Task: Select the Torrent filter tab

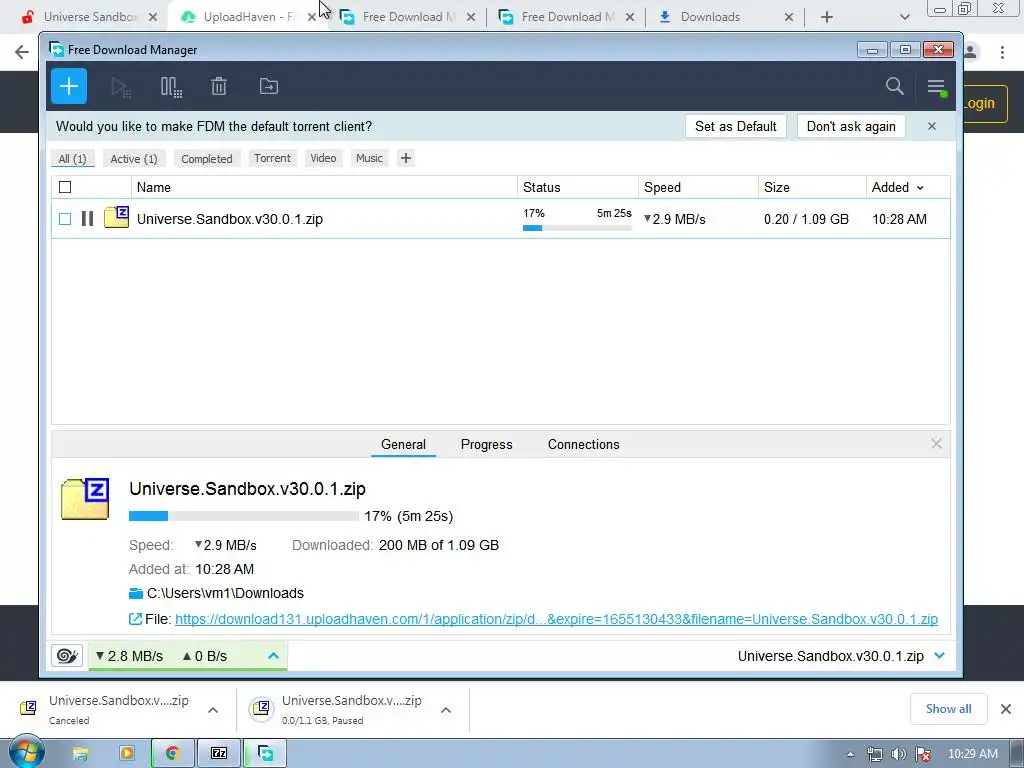Action: click(272, 158)
